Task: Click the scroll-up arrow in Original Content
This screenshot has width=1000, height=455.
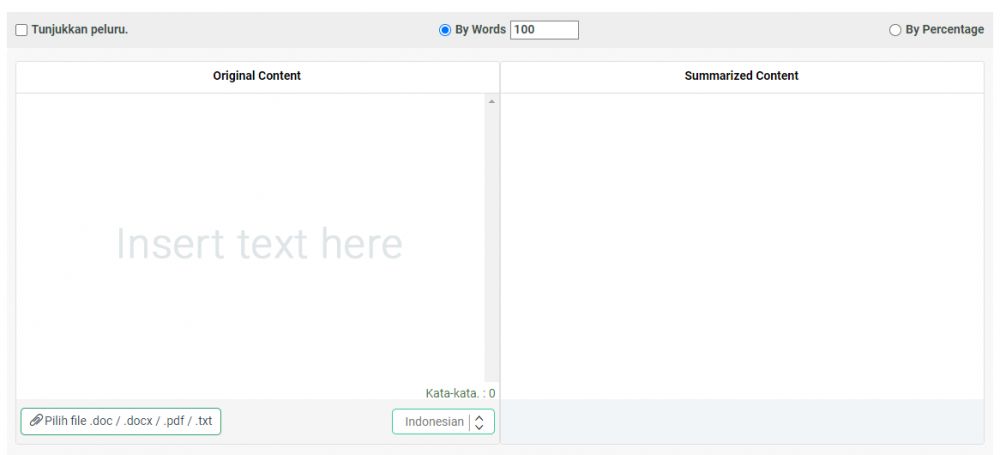Action: [x=491, y=102]
